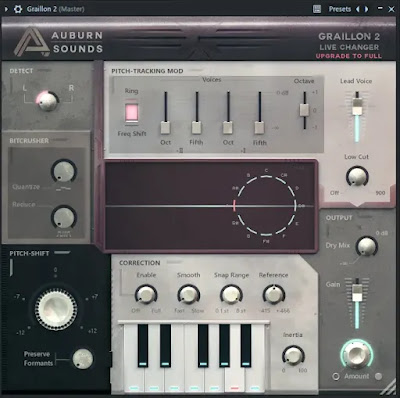The height and width of the screenshot is (398, 400).
Task: Toggle the red-marked A piano key
Action: (234, 380)
